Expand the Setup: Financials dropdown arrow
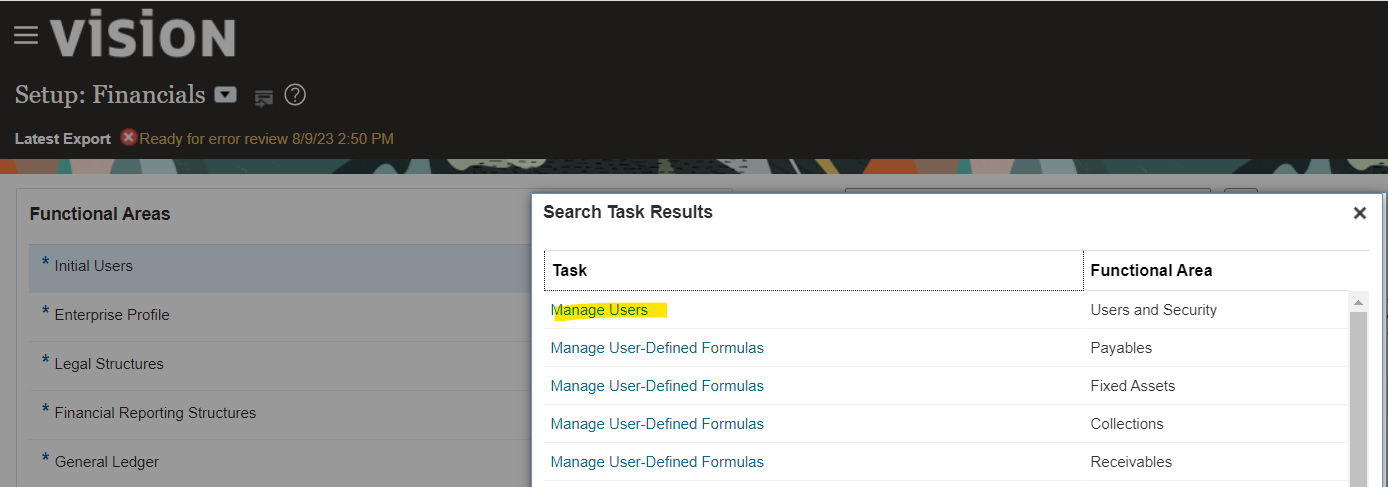Image resolution: width=1388 pixels, height=487 pixels. tap(227, 95)
